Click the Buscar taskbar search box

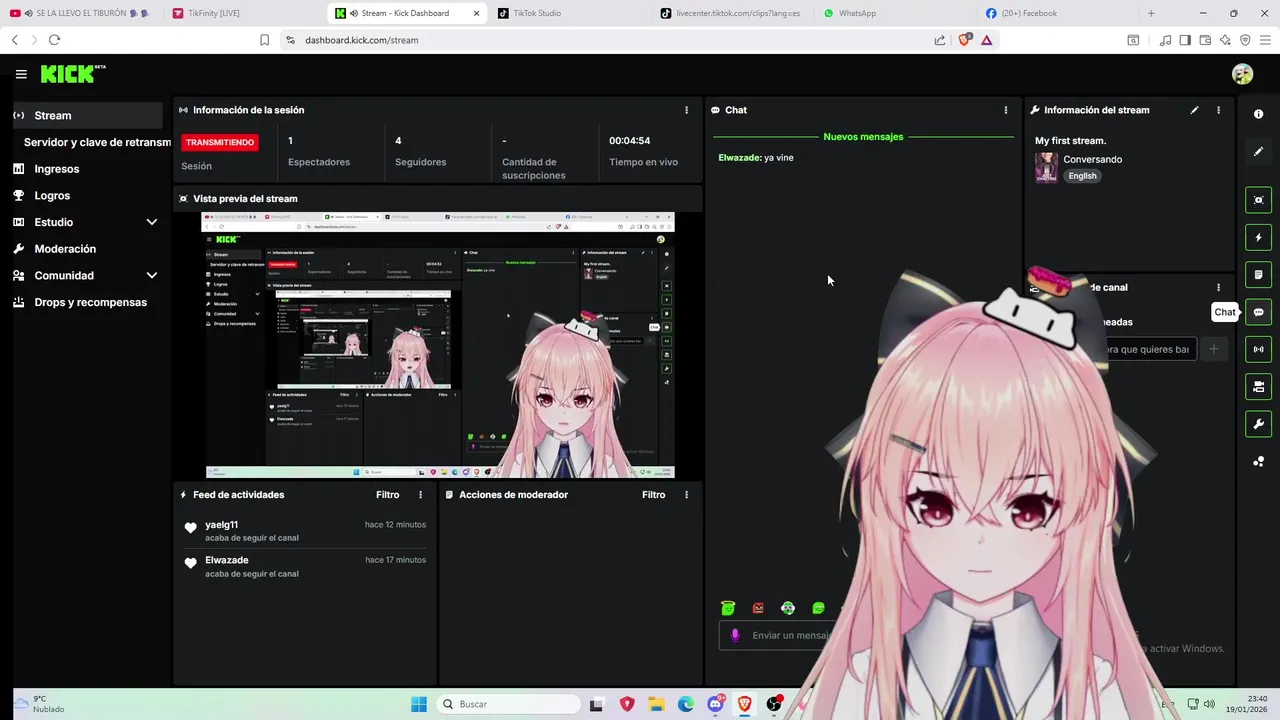click(507, 704)
